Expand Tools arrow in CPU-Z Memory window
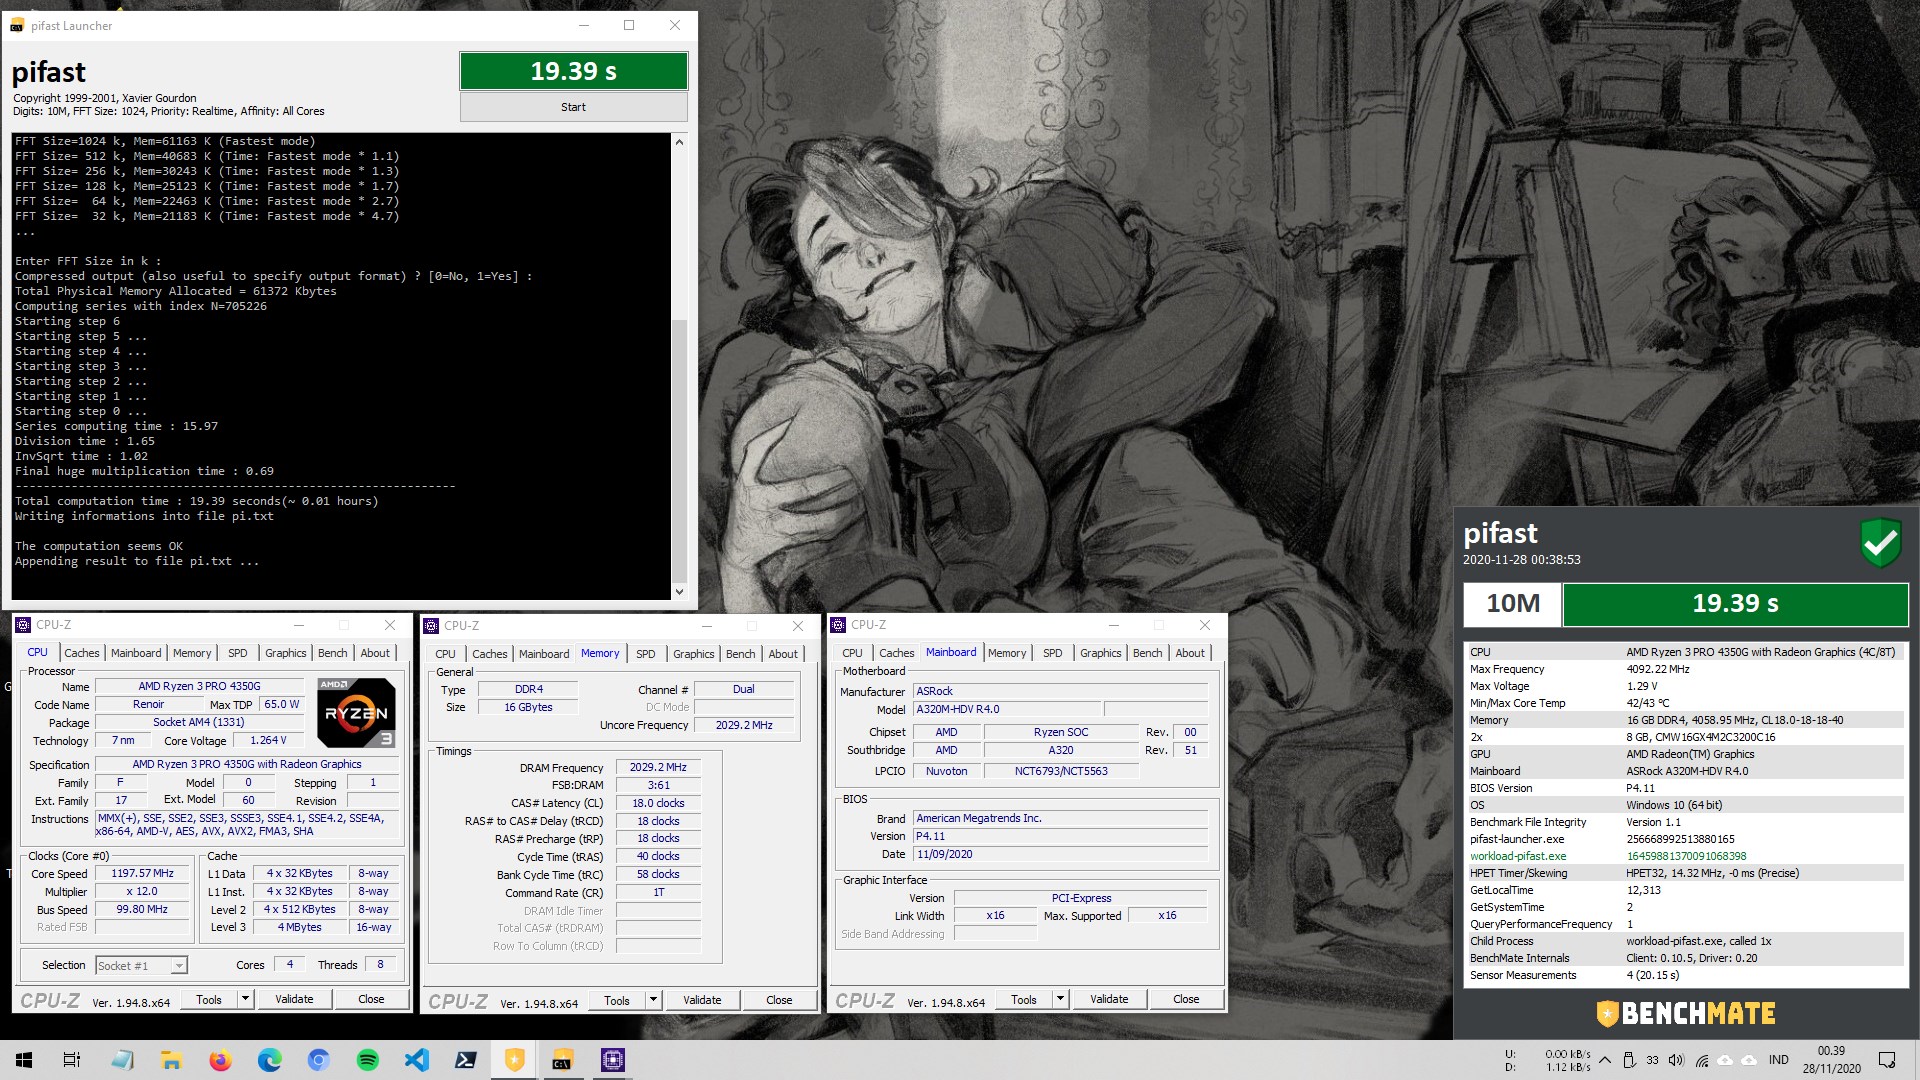The width and height of the screenshot is (1920, 1080). click(652, 1000)
